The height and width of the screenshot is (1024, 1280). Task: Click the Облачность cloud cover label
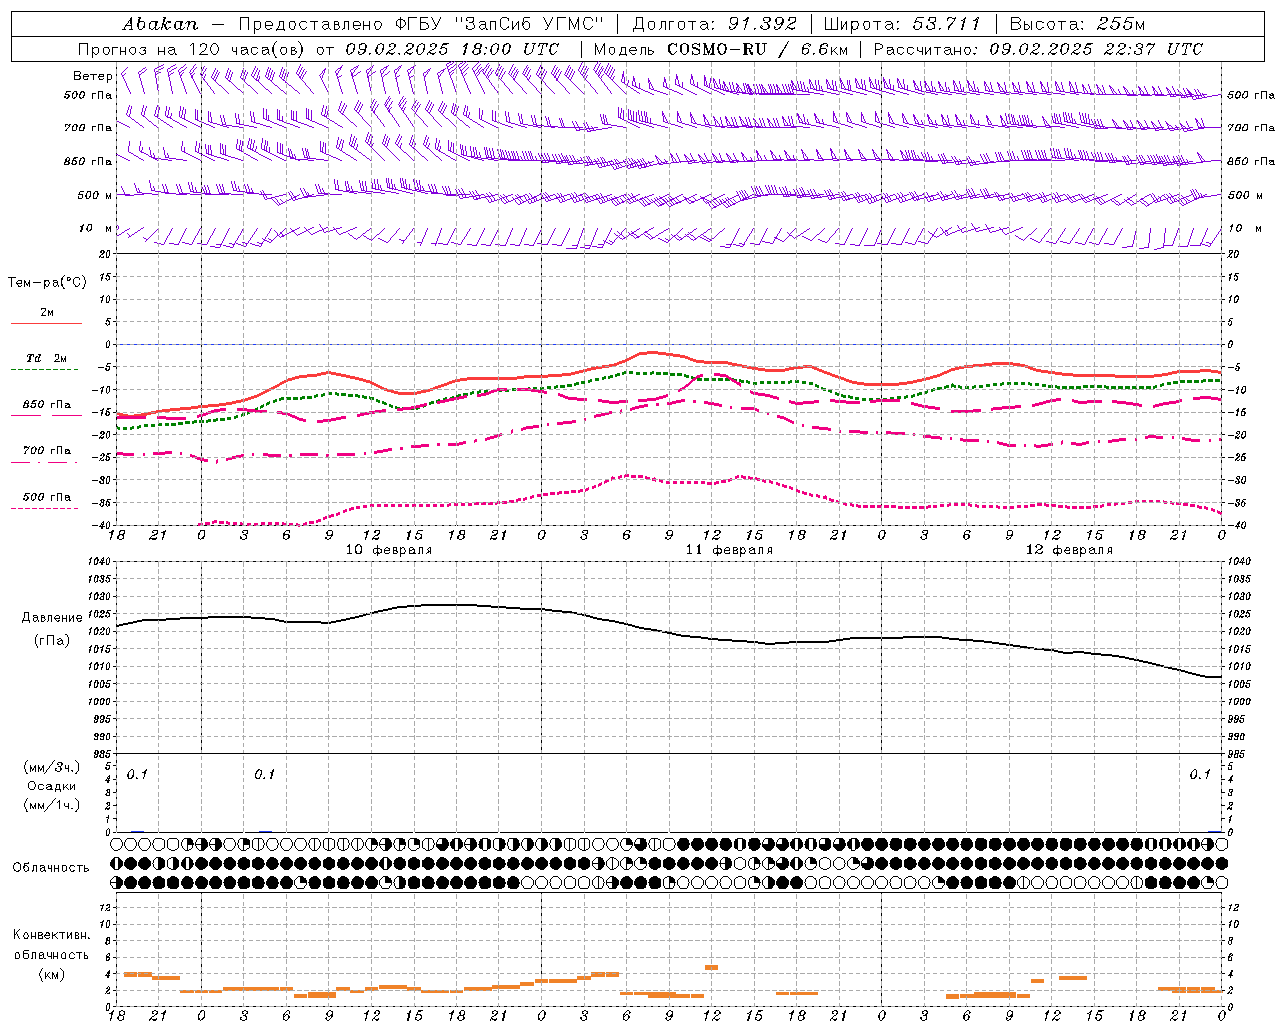[51, 867]
